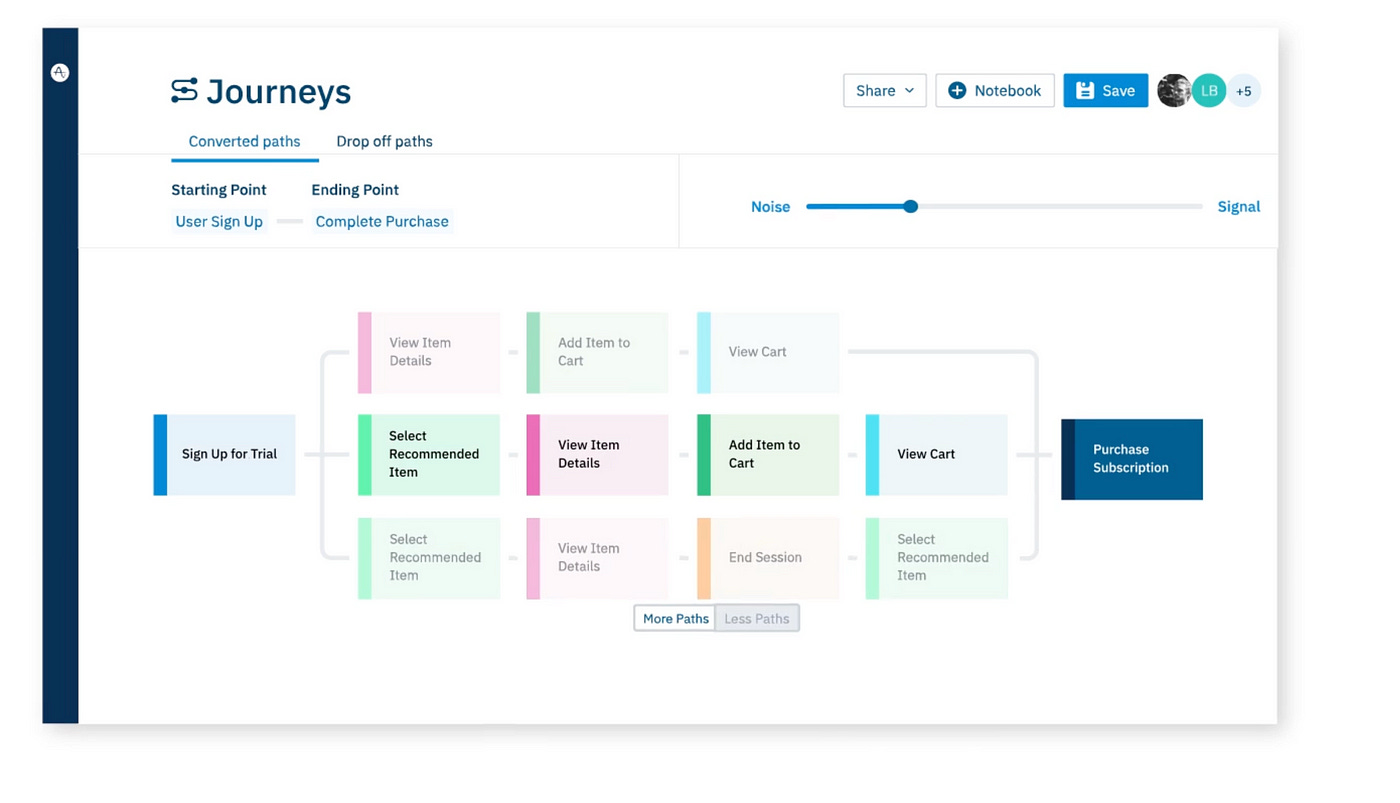Change the User Sign Up starting point
This screenshot has height=803, width=1400.
tap(219, 222)
